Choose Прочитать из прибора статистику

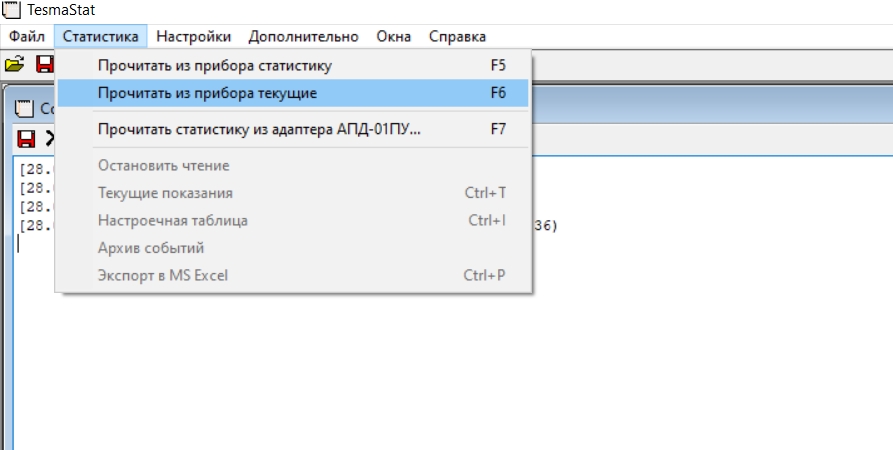click(293, 66)
